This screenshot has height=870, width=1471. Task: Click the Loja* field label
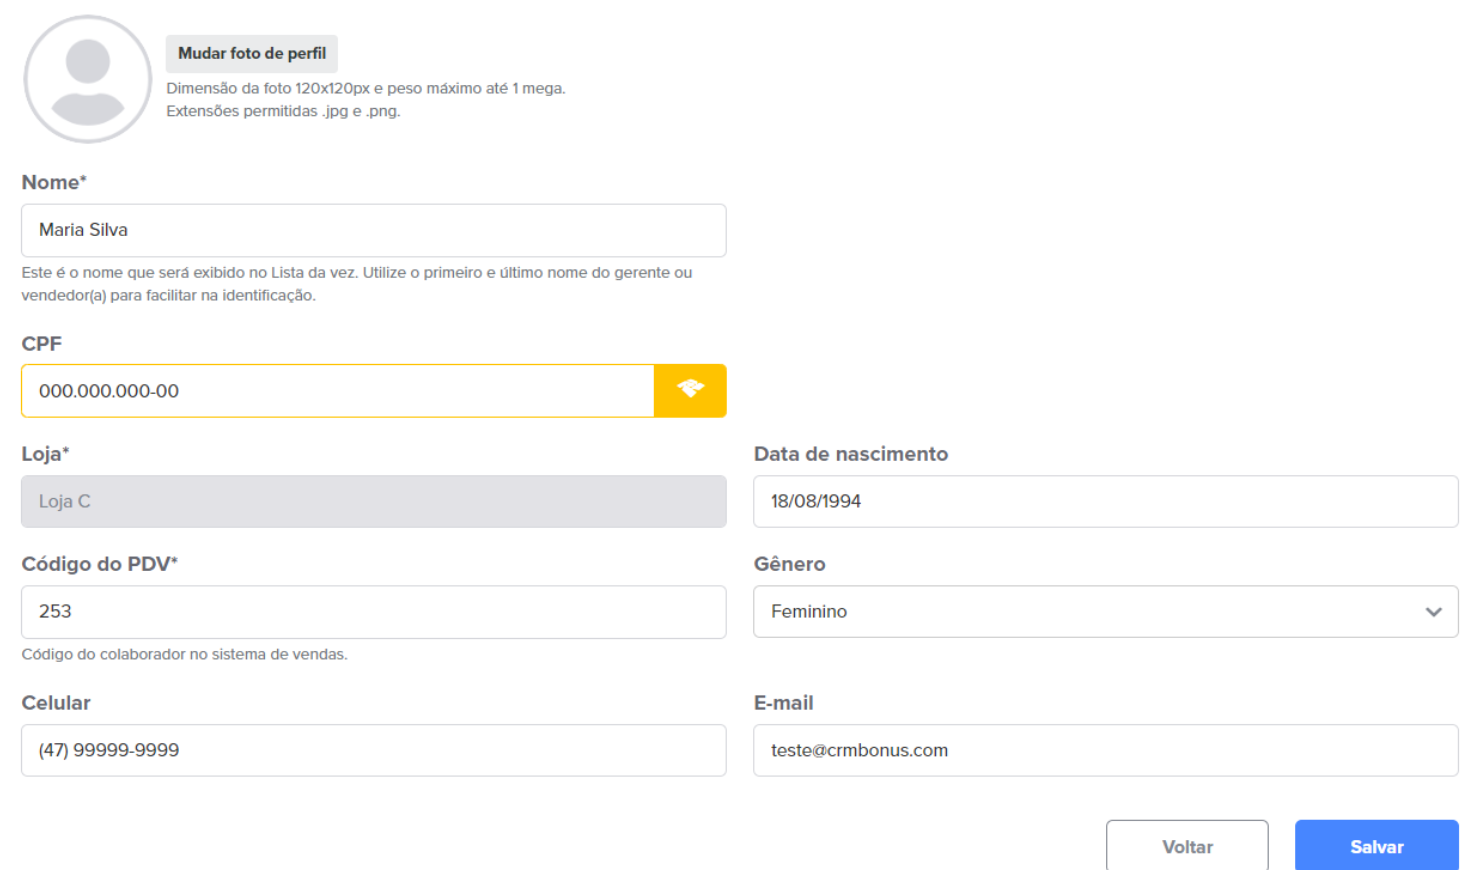point(45,454)
